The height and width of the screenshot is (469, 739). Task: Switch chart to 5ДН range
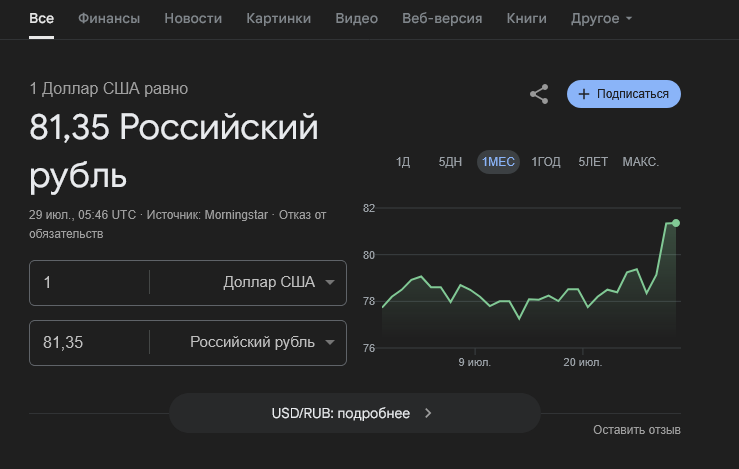450,162
